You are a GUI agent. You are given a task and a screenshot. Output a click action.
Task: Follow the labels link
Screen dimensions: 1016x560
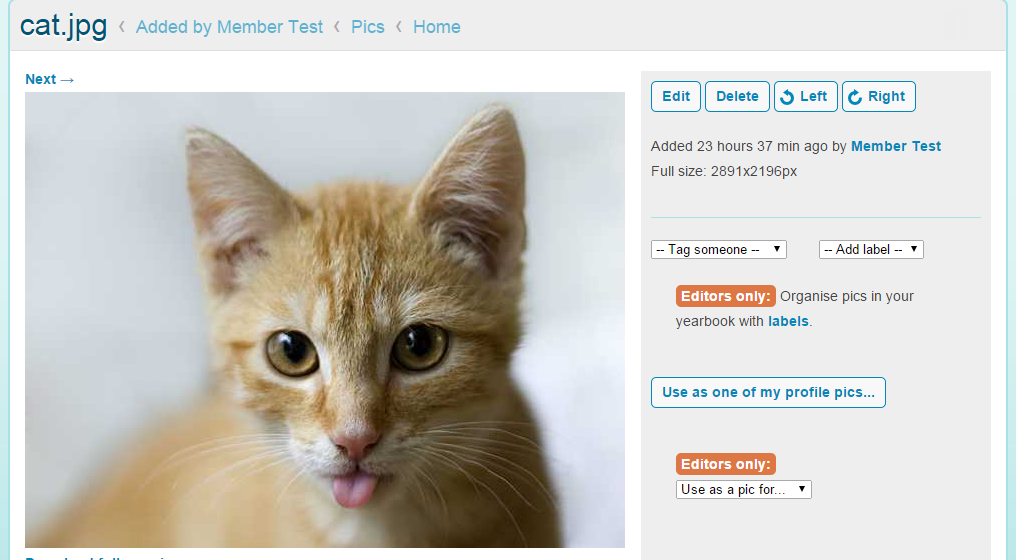(x=788, y=322)
